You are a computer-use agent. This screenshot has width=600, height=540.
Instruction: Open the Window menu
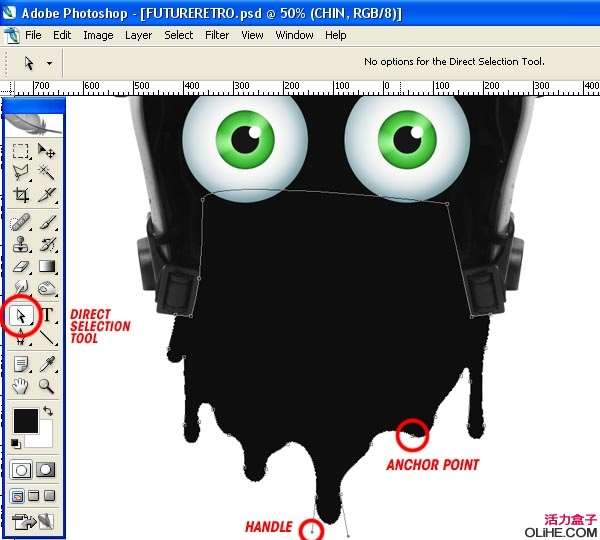point(294,35)
